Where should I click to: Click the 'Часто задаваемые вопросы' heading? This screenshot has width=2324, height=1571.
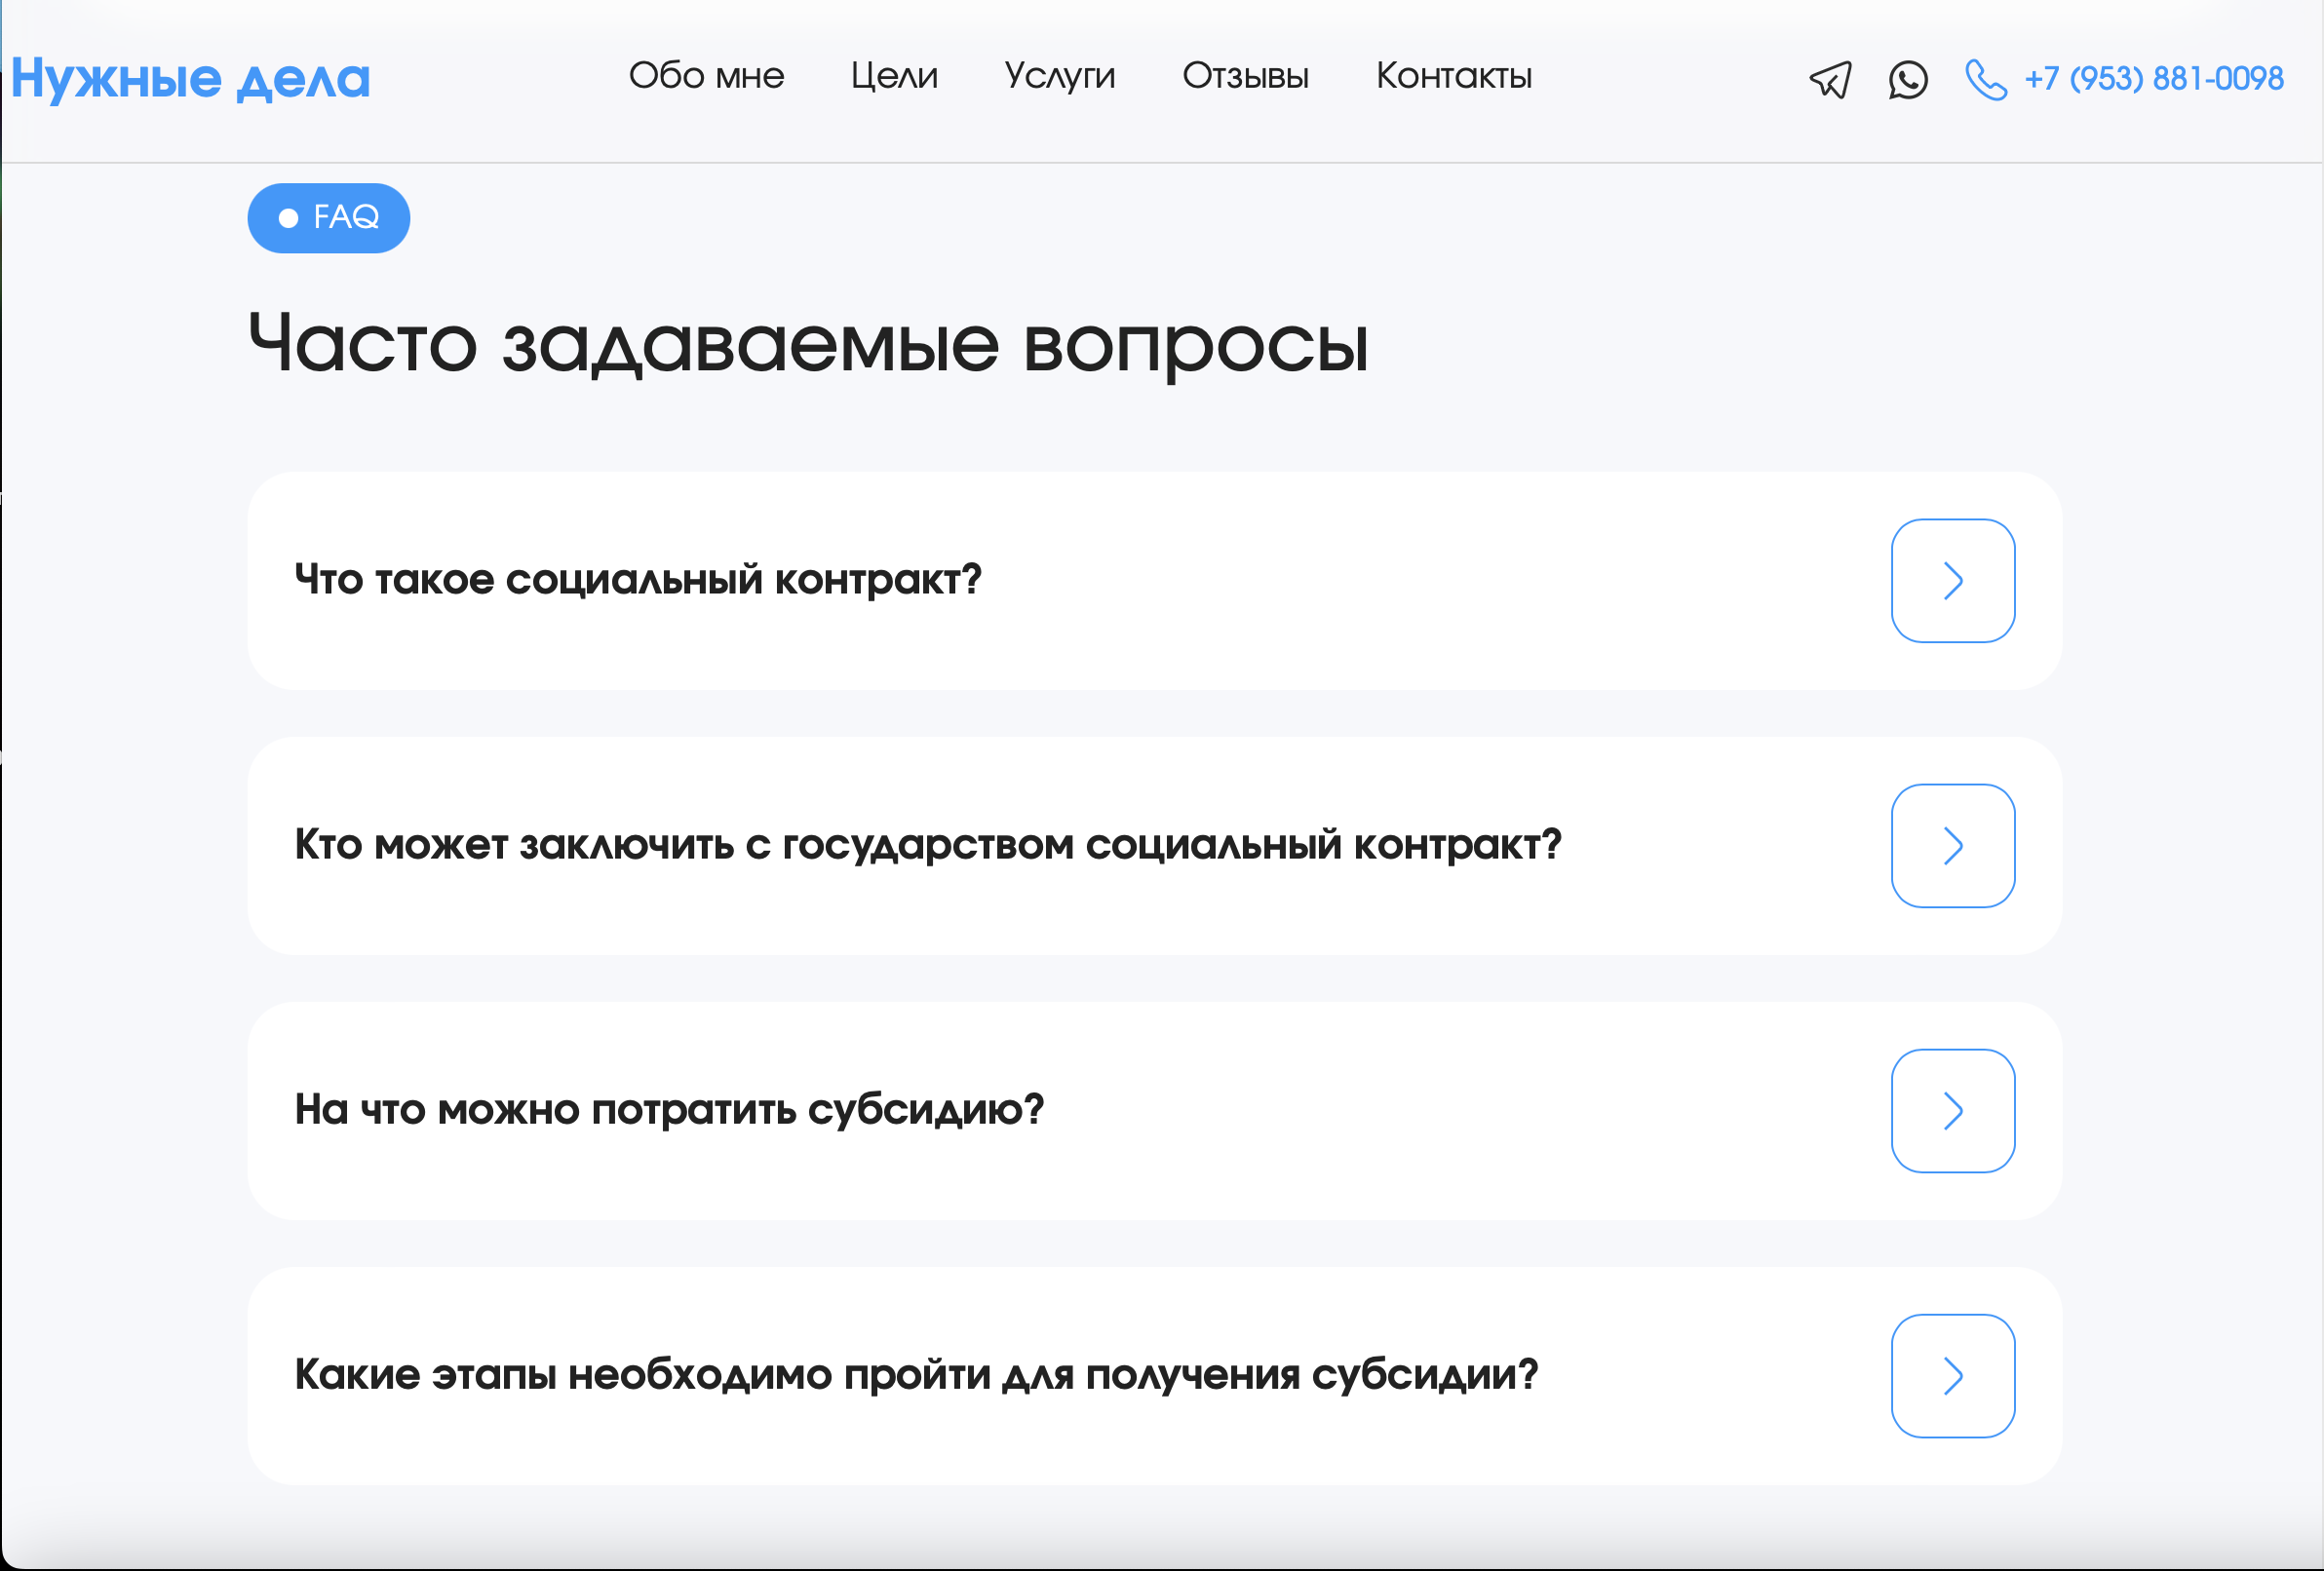pos(810,344)
